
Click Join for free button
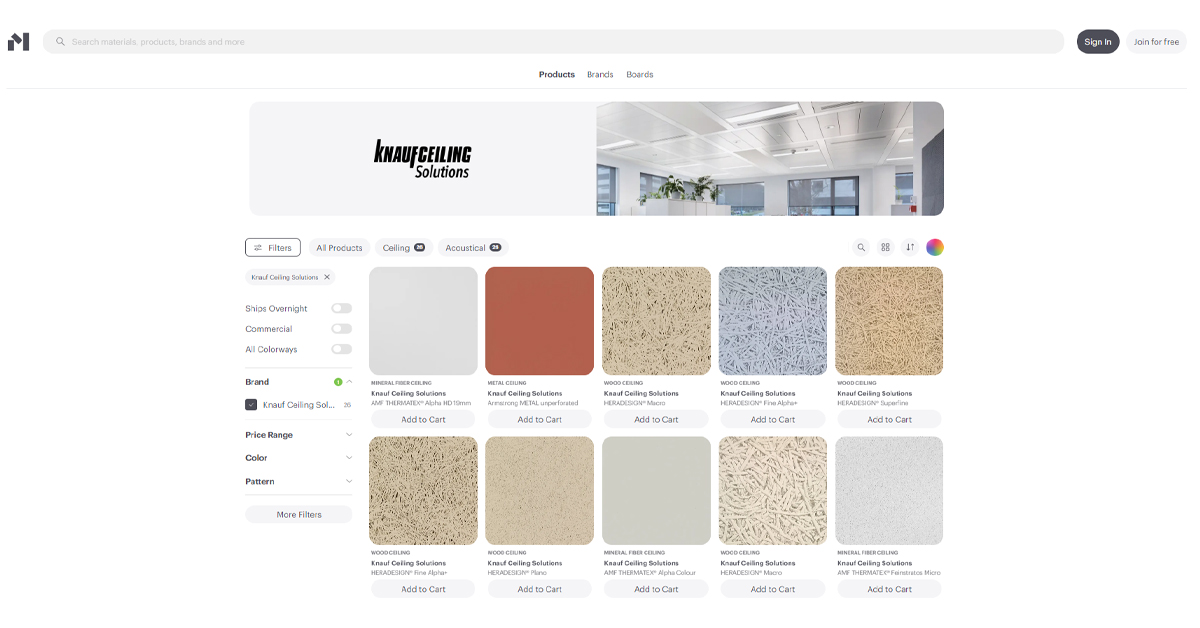pyautogui.click(x=1157, y=42)
